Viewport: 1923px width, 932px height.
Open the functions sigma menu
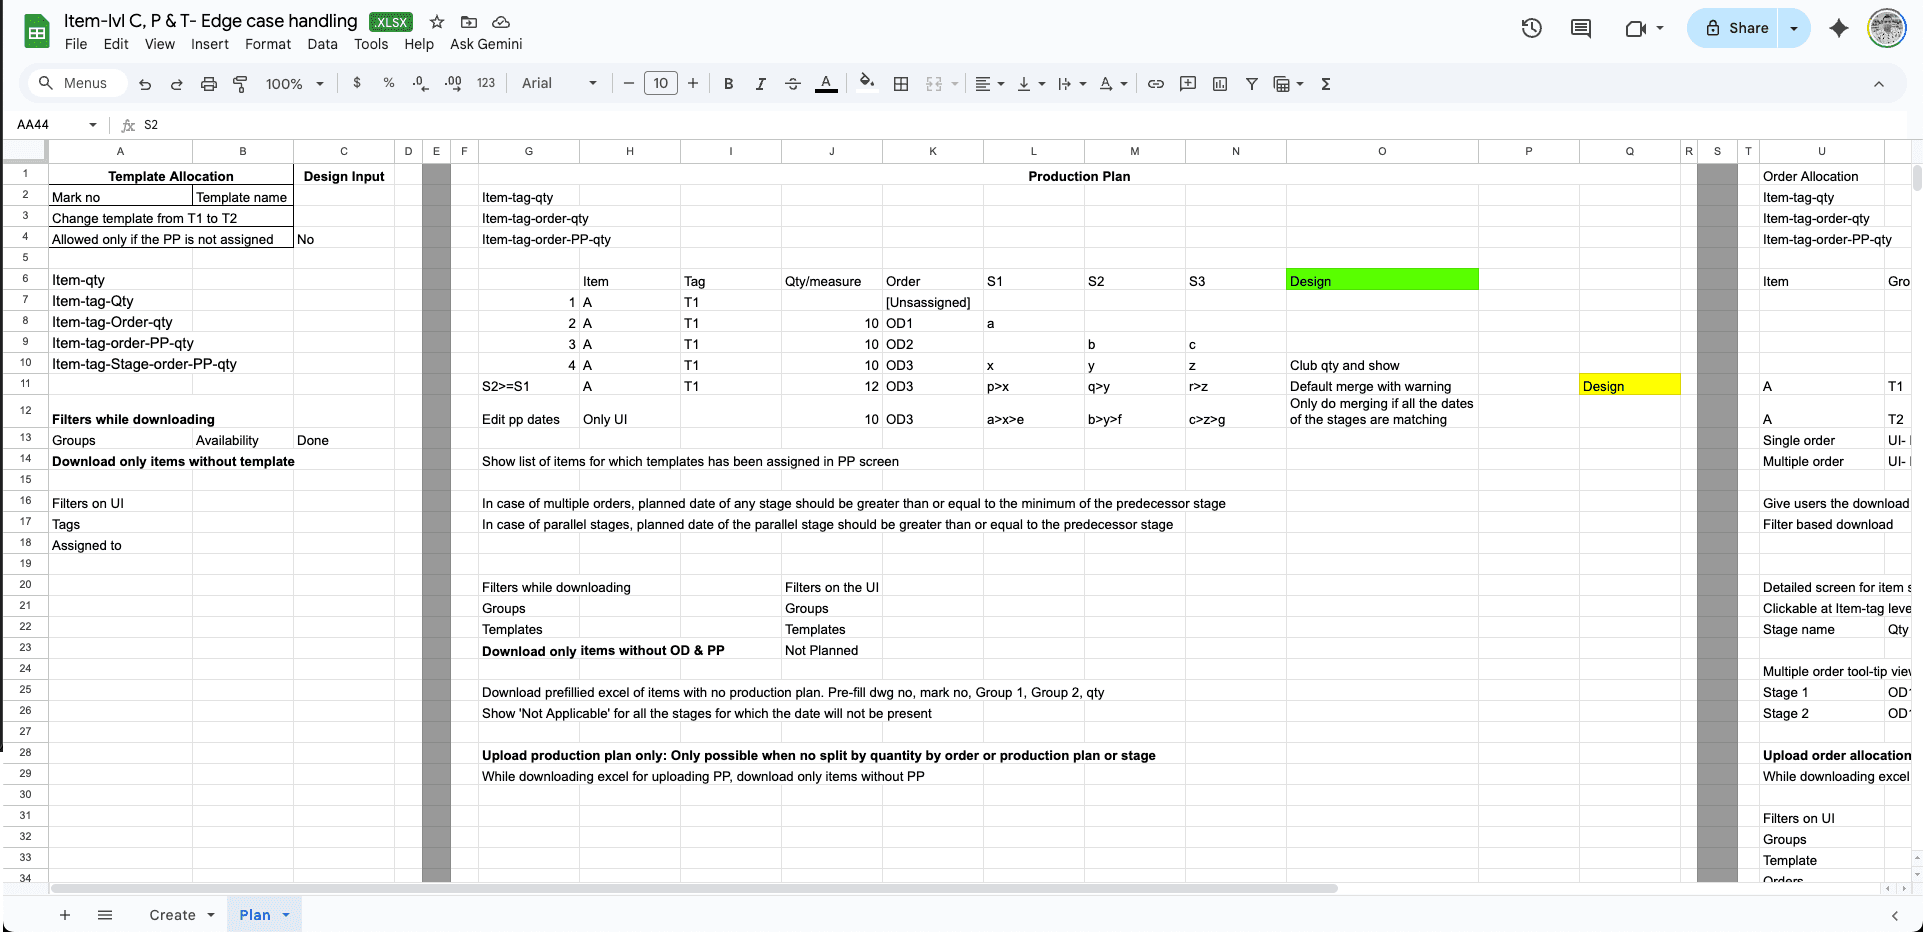pos(1326,84)
